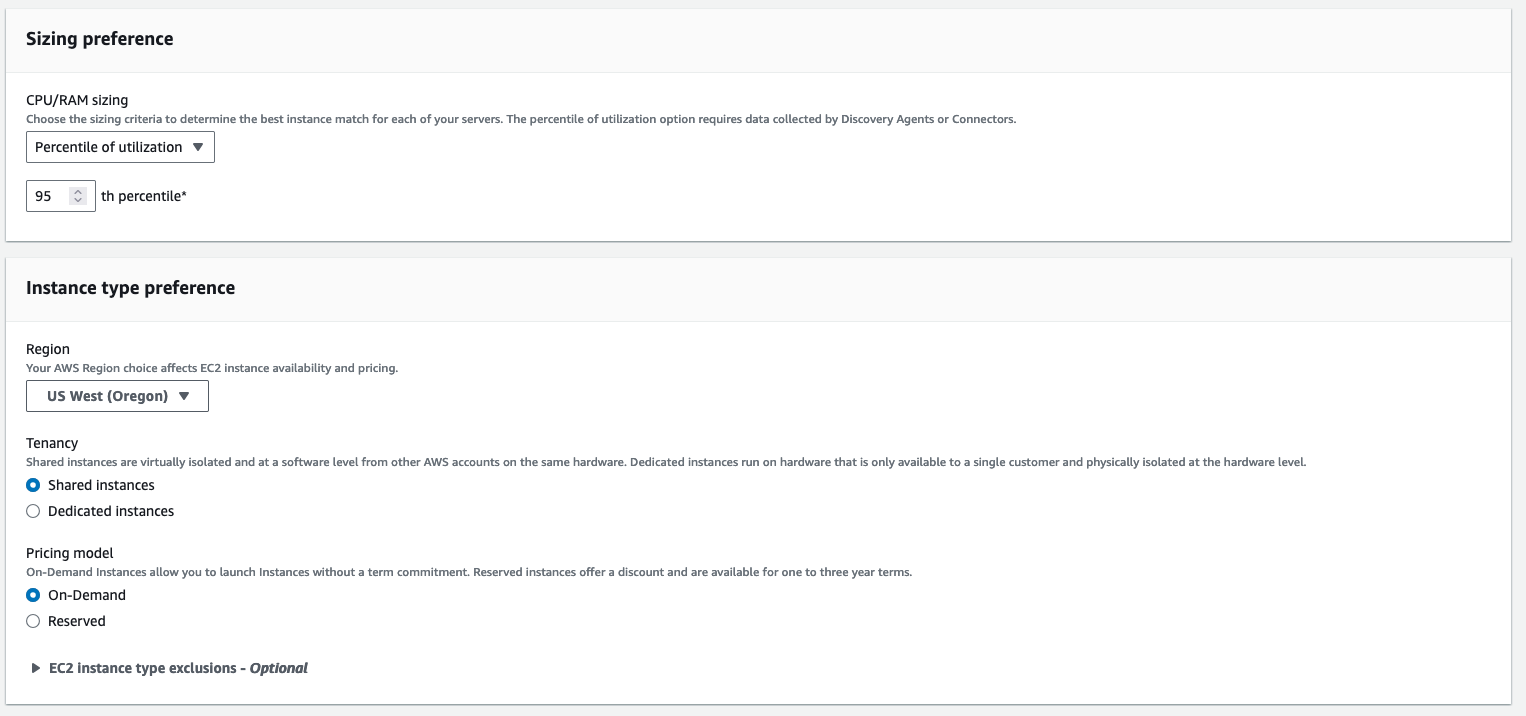Viewport: 1526px width, 716px height.
Task: Click the Pricing model section label
Action: pyautogui.click(x=68, y=553)
